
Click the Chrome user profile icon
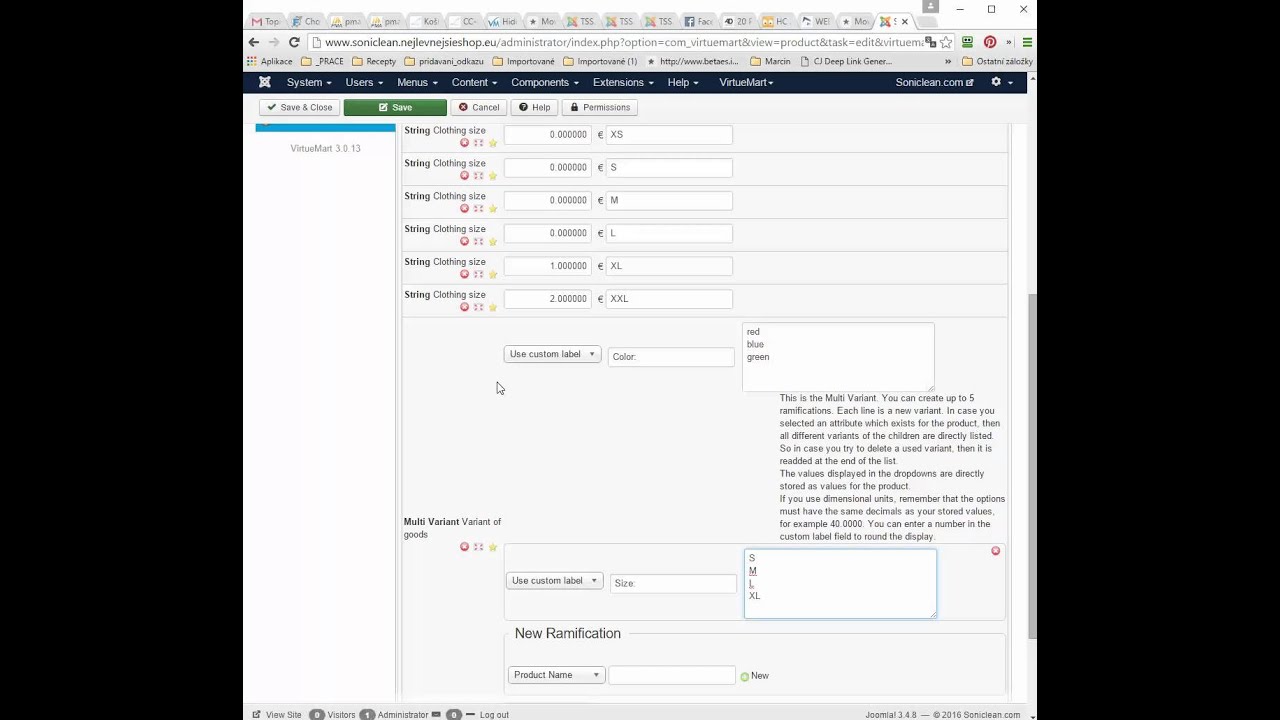coord(932,7)
